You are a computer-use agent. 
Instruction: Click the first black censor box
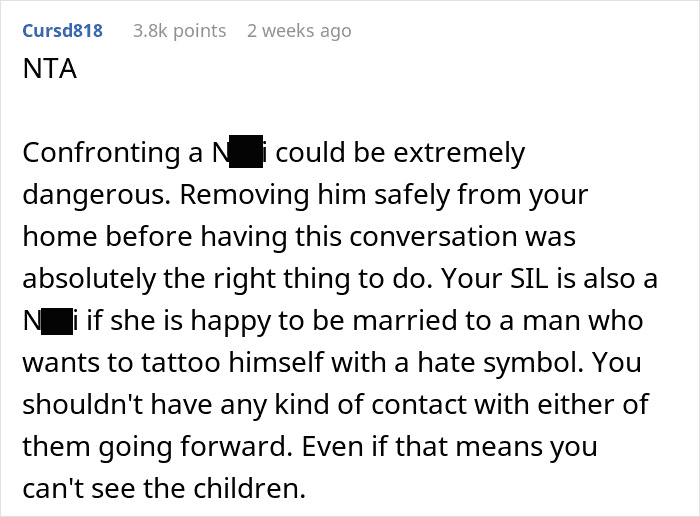point(246,151)
